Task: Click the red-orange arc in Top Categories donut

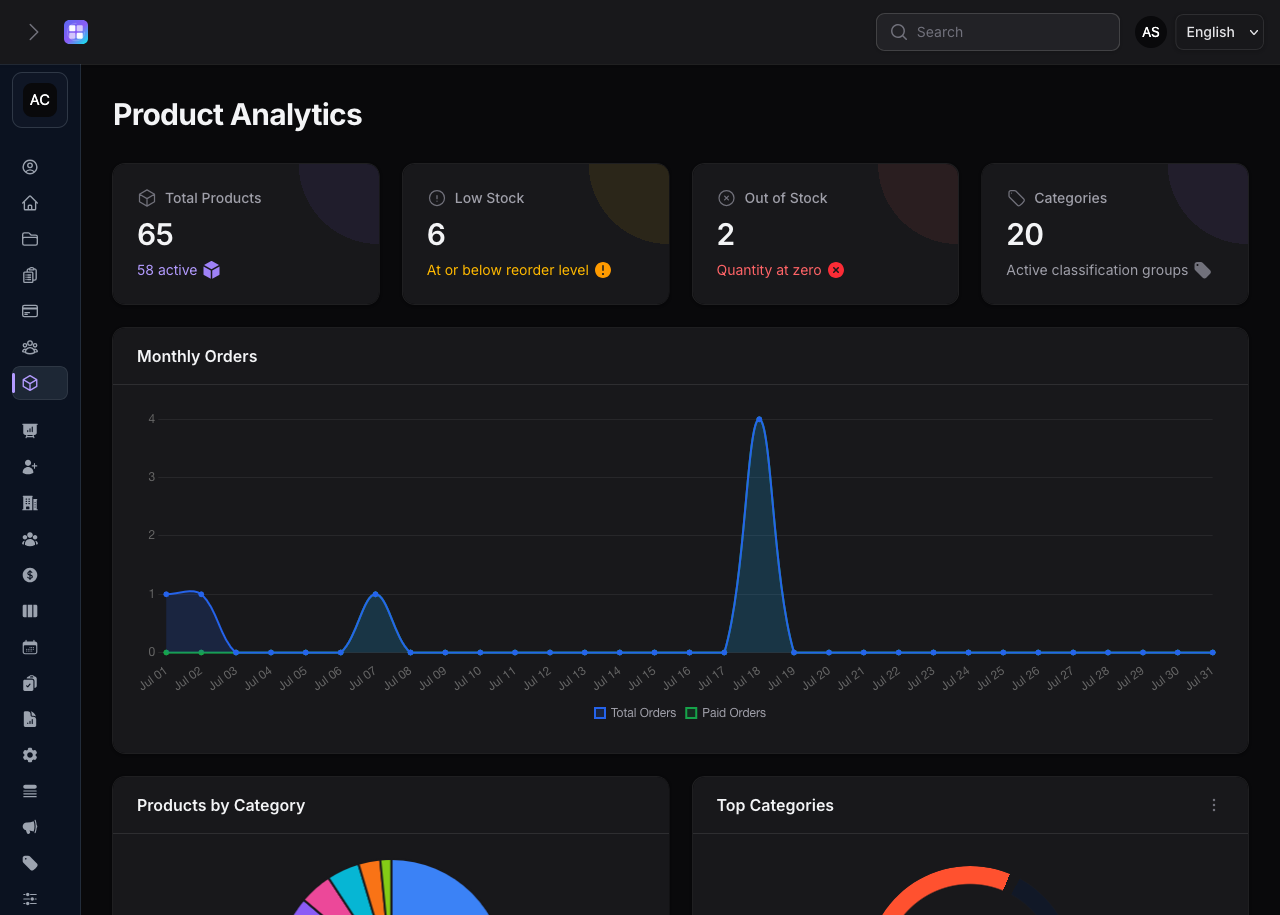Action: point(945,885)
